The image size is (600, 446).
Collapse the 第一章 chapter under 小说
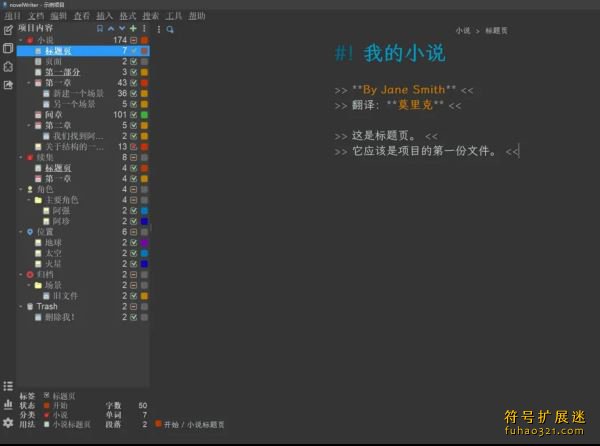coord(29,83)
